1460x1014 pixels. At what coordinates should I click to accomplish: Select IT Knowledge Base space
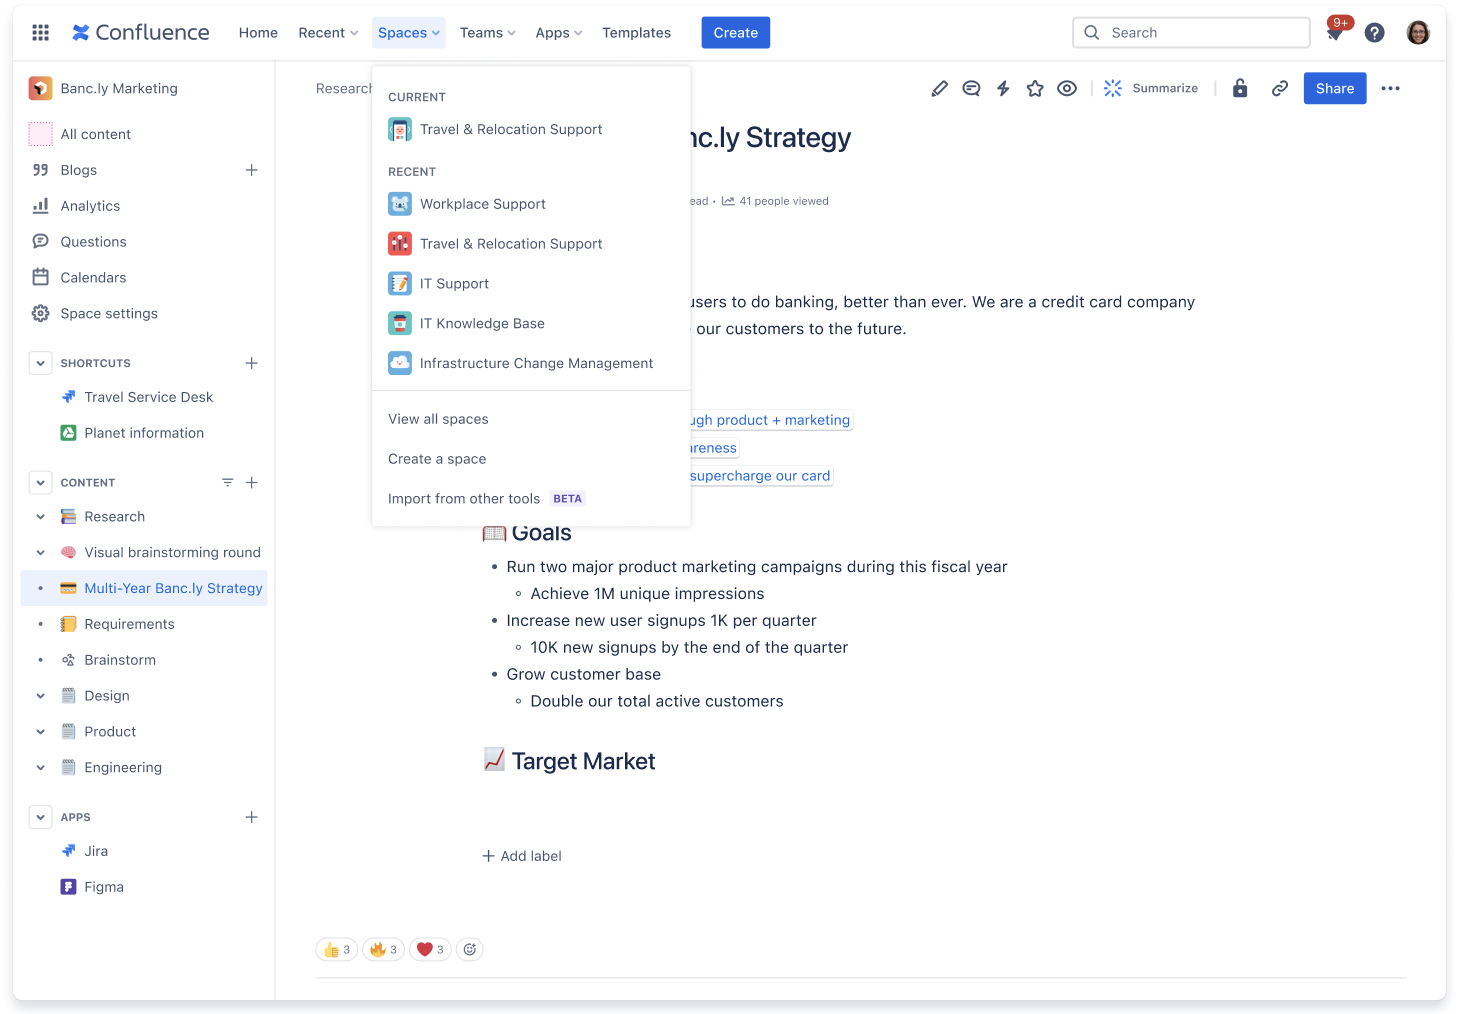tap(531, 323)
